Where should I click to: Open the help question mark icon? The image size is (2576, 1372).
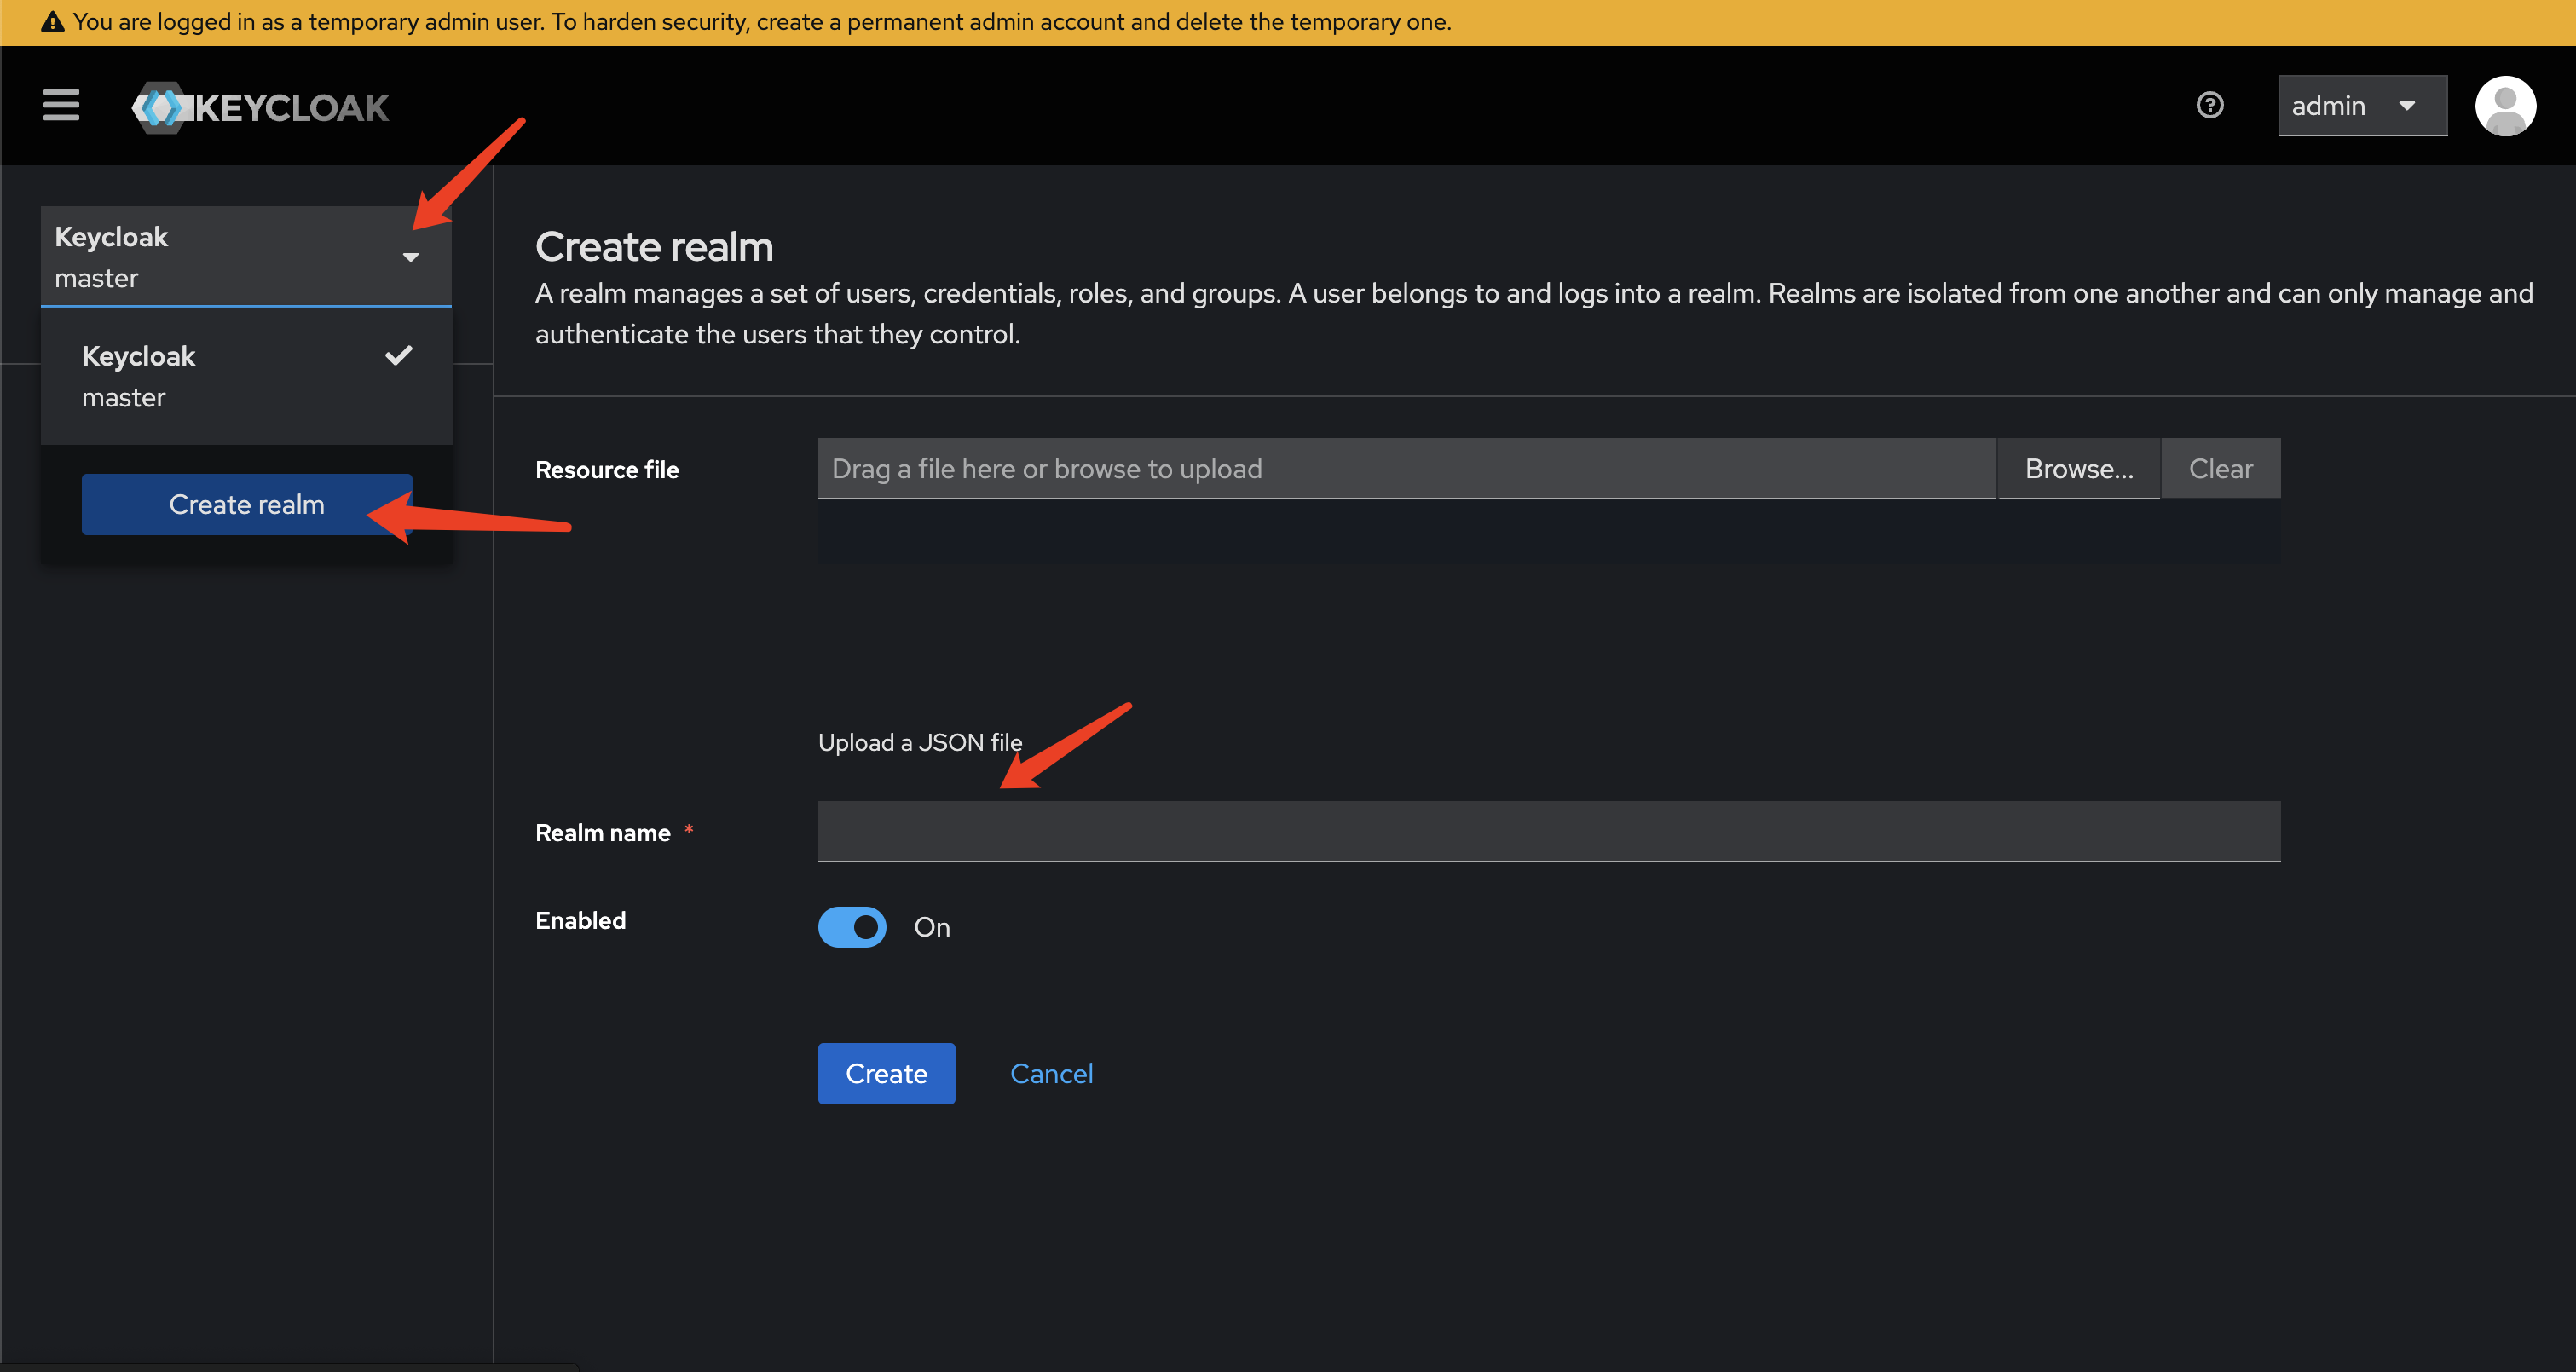[x=2210, y=105]
